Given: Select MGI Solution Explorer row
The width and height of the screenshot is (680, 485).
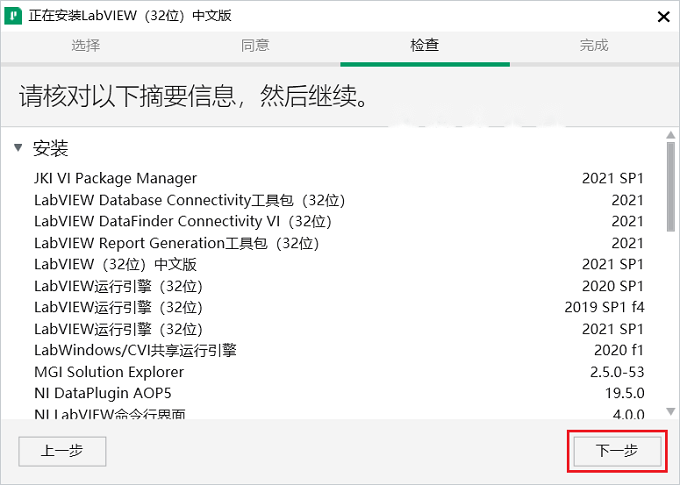Looking at the screenshot, I should (x=339, y=372).
